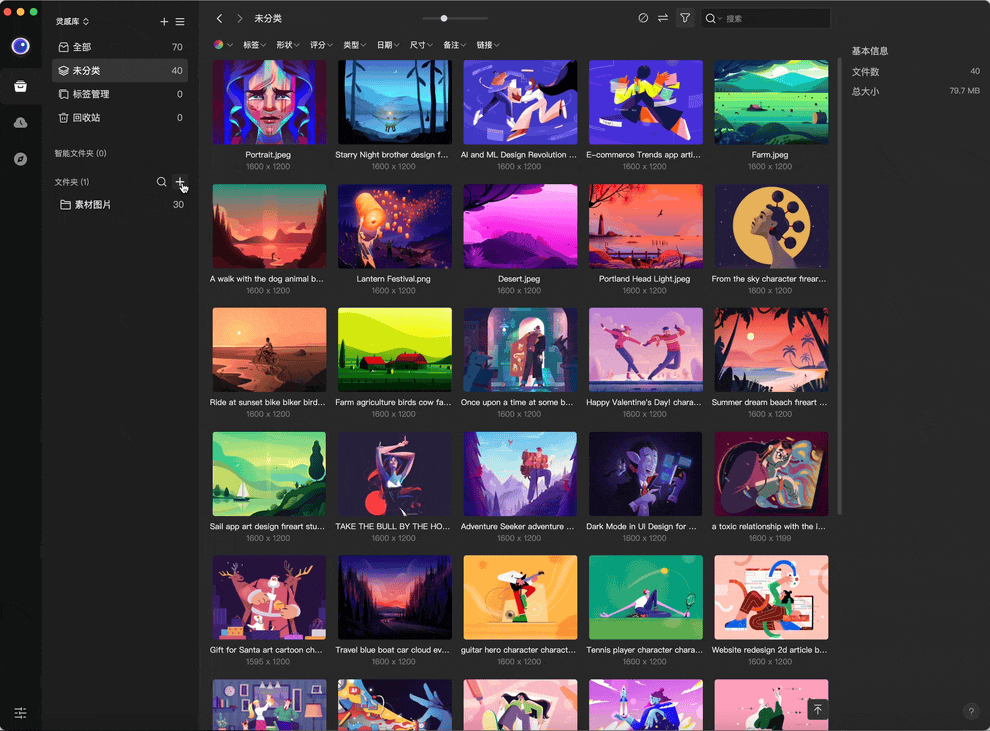The image size is (990, 731).
Task: Select the Ride at sunset bike thumbnail
Action: [x=270, y=350]
